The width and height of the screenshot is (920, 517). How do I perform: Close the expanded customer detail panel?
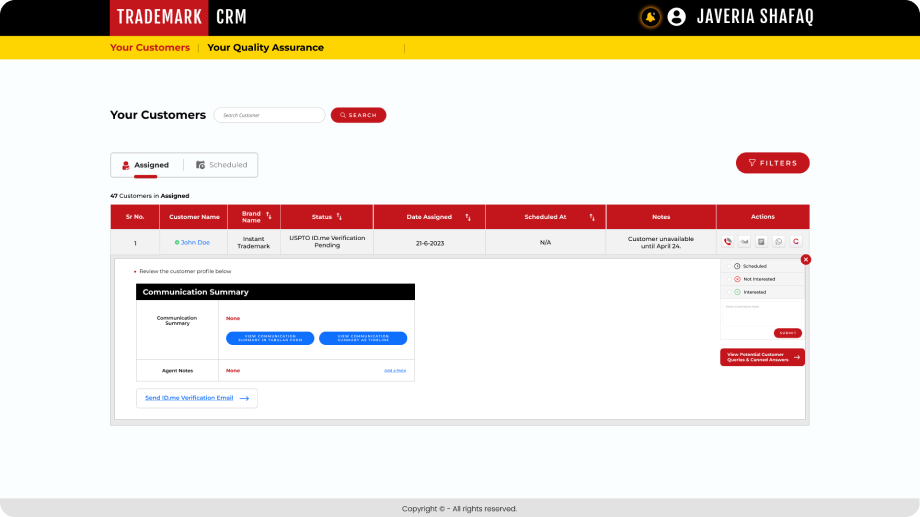pos(806,259)
